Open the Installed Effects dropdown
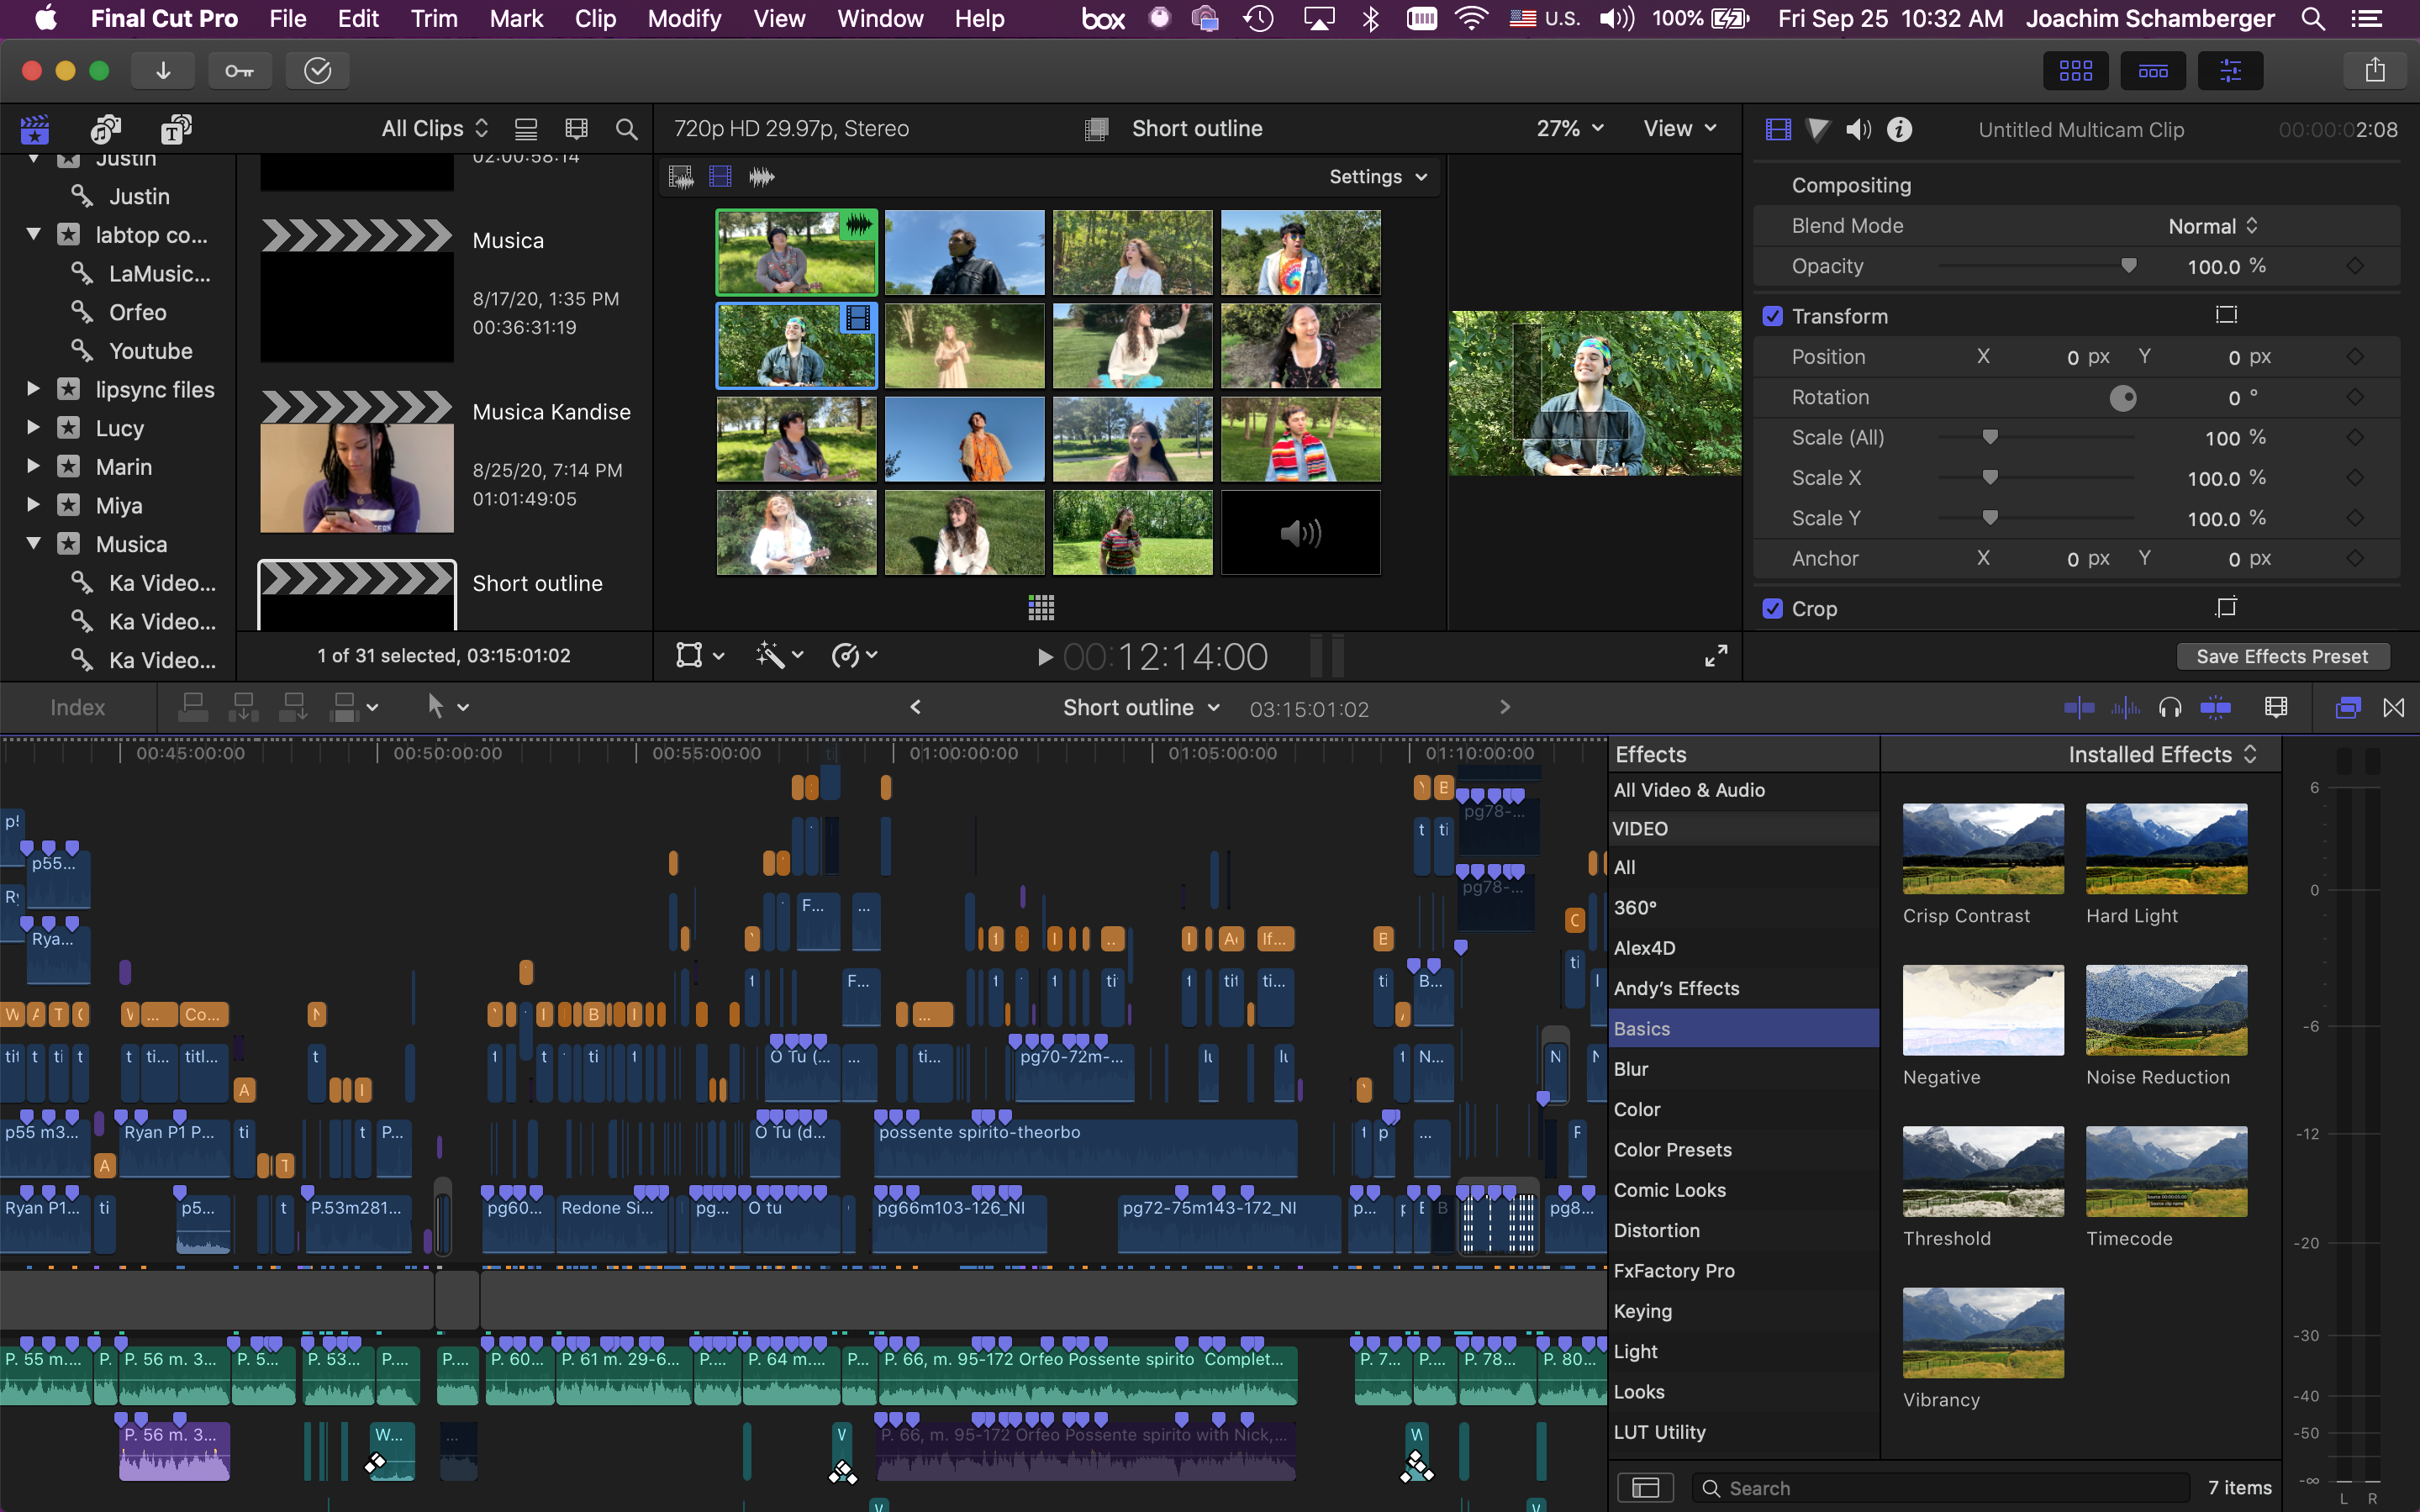This screenshot has height=1512, width=2420. [2162, 754]
